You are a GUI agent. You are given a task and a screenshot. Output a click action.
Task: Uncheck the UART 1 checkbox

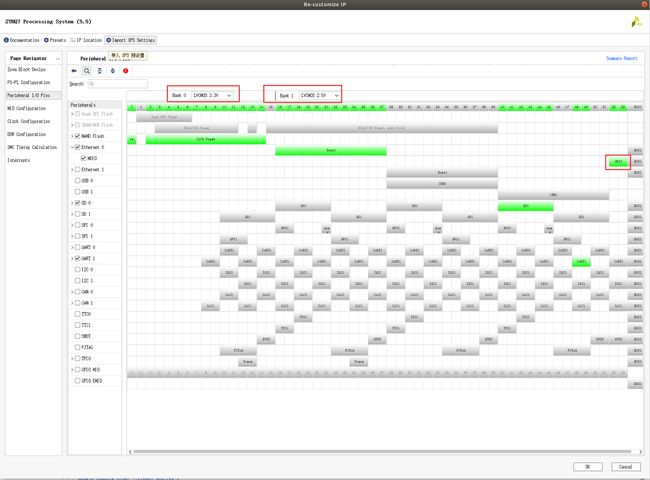click(78, 258)
